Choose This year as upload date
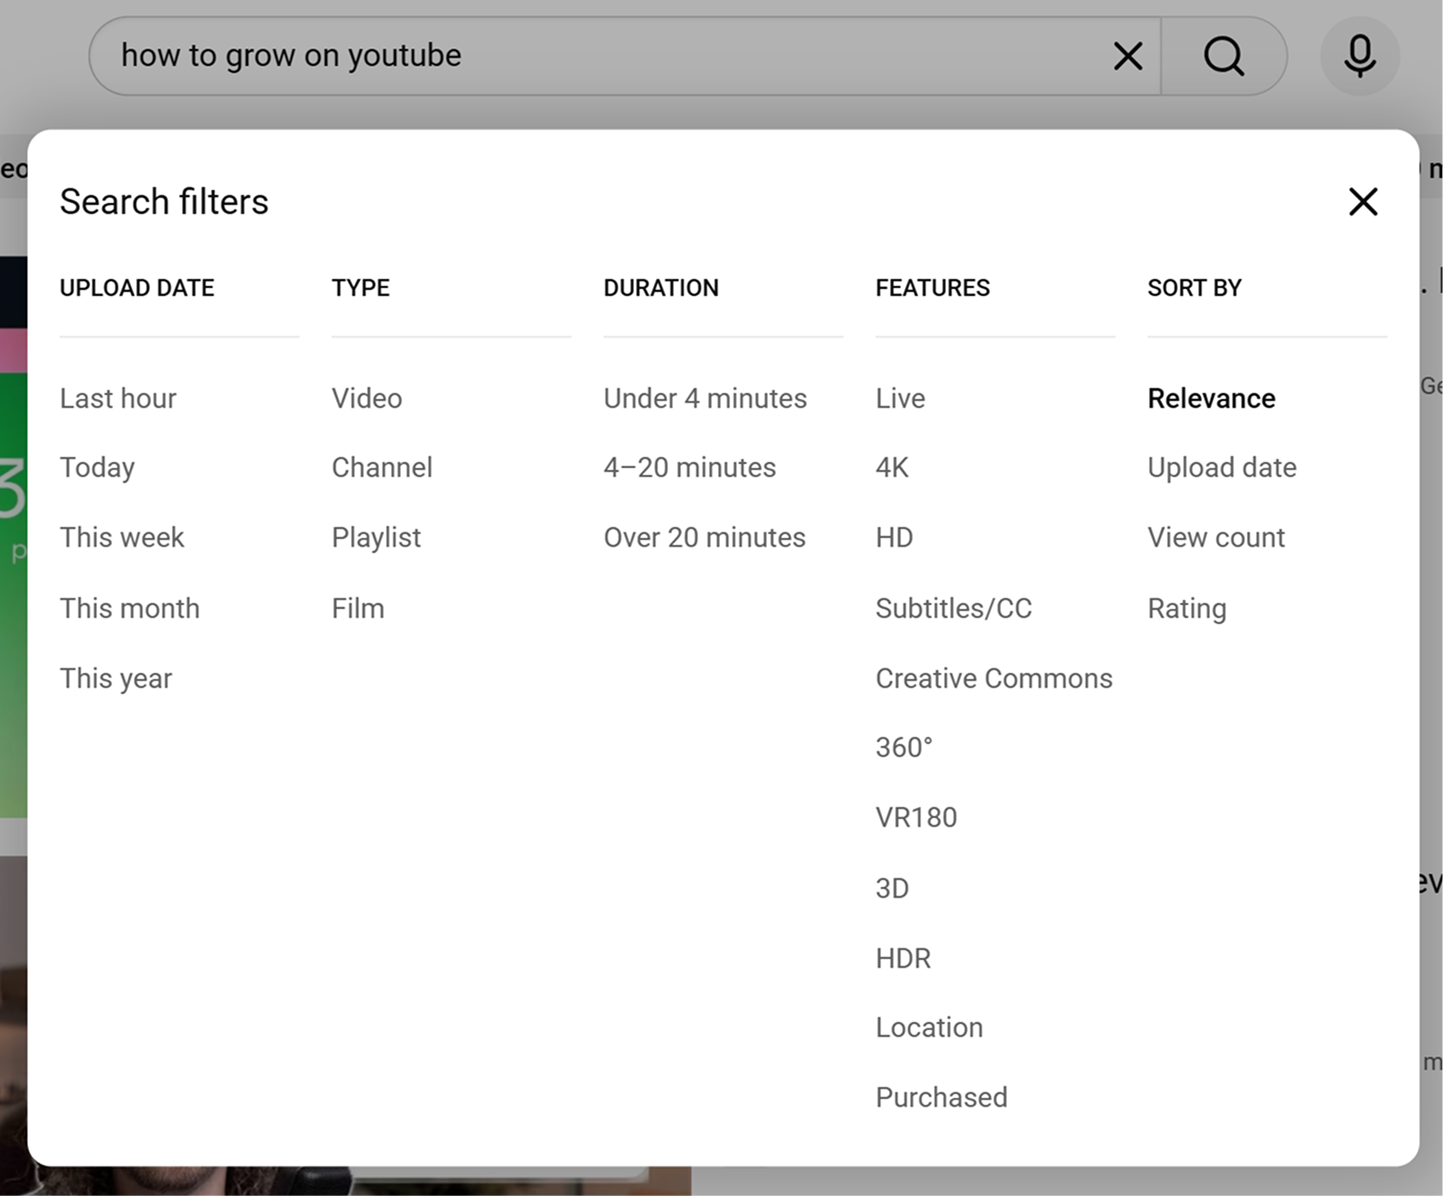The image size is (1443, 1196). pyautogui.click(x=116, y=678)
